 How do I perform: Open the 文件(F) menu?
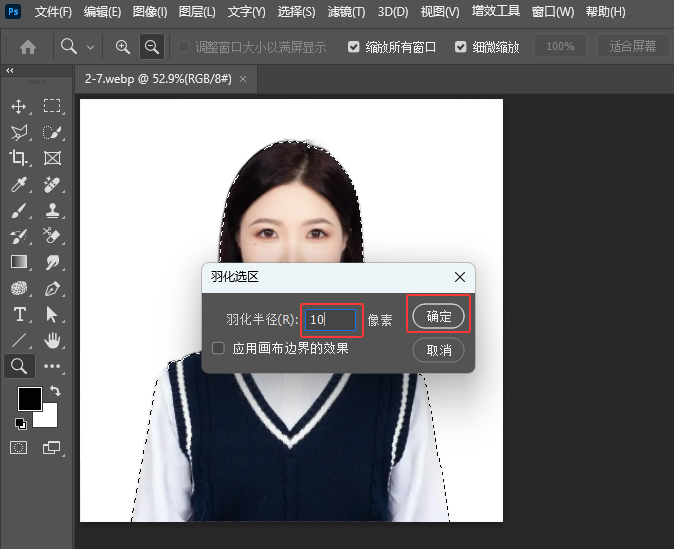tap(53, 12)
